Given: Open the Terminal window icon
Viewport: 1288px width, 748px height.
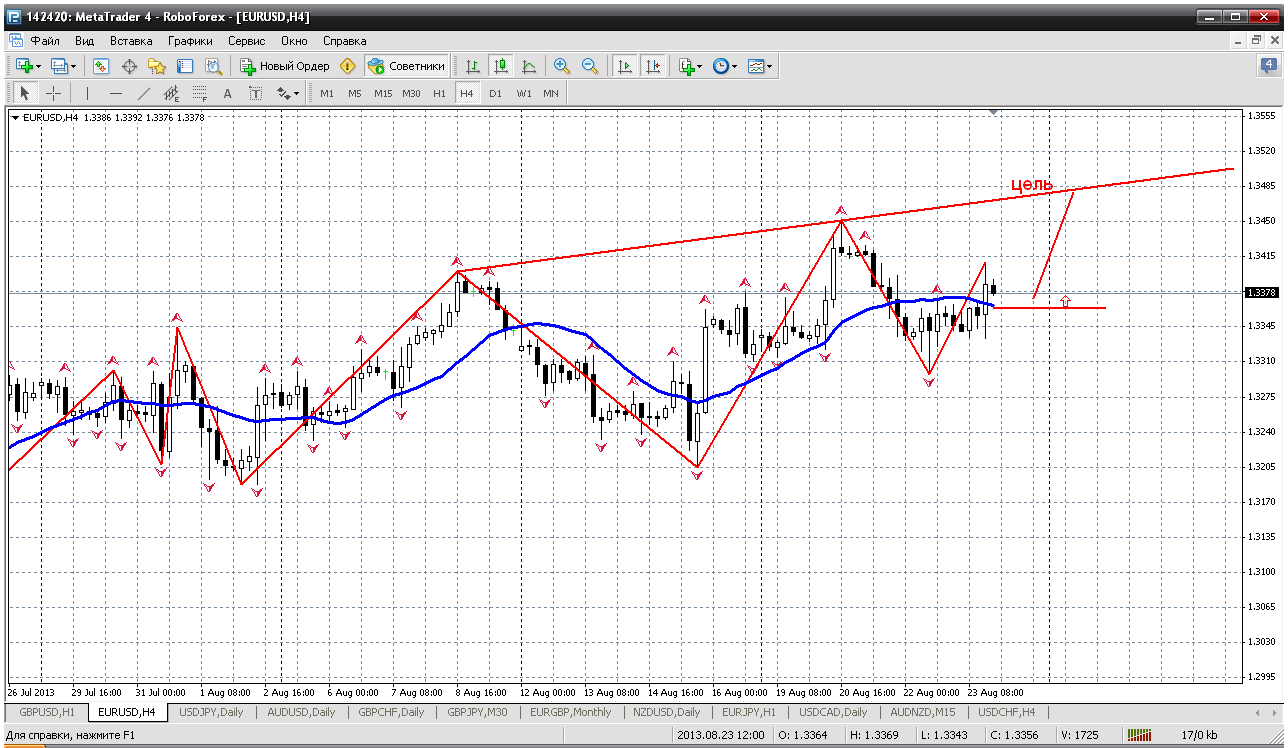Looking at the screenshot, I should pos(185,66).
